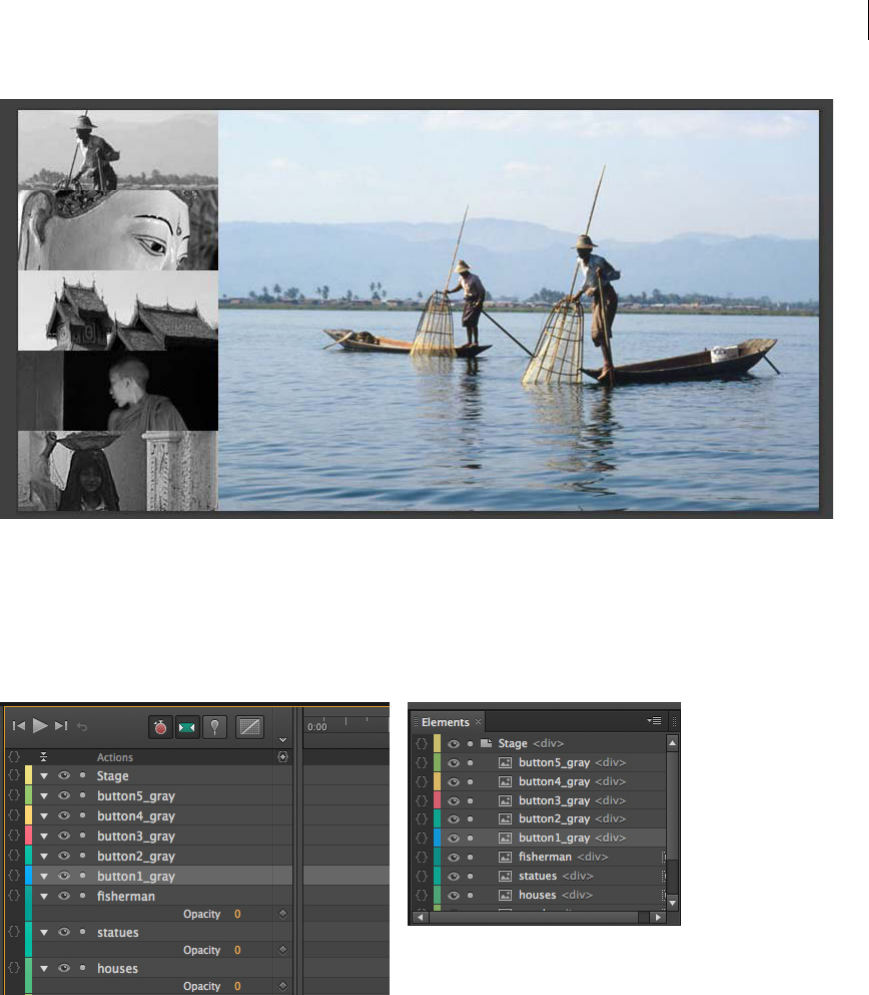Open actions for fisherman in Timeline
The height and width of the screenshot is (995, 869).
[14, 895]
